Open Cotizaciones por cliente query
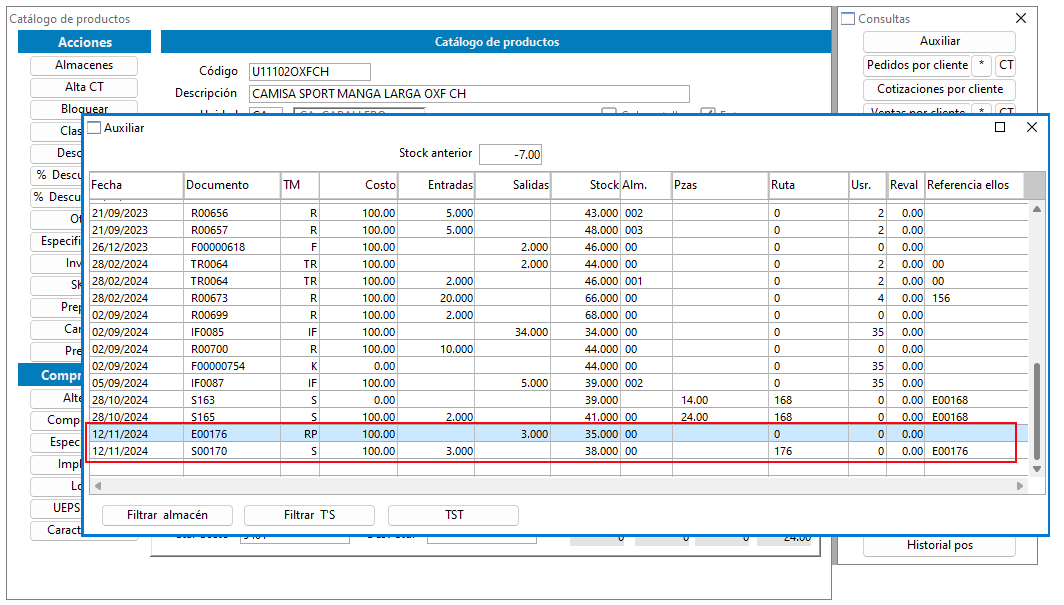Viewport: 1064px width, 605px height. click(x=939, y=89)
